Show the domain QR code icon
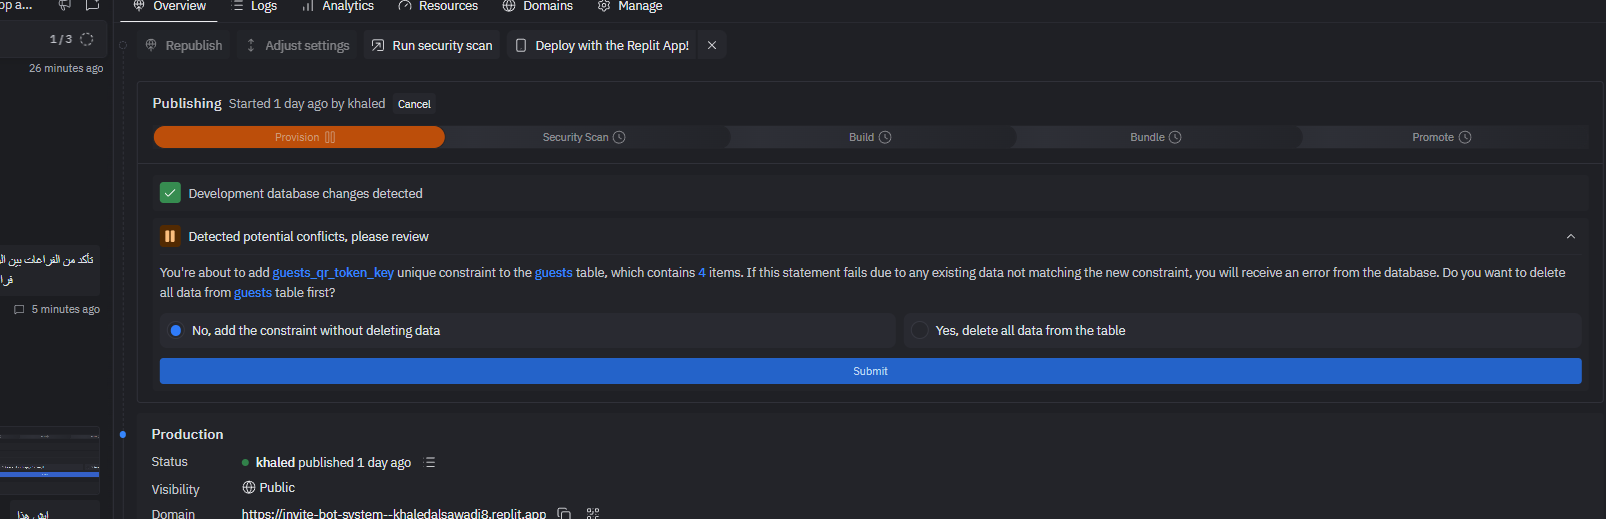 (x=593, y=513)
